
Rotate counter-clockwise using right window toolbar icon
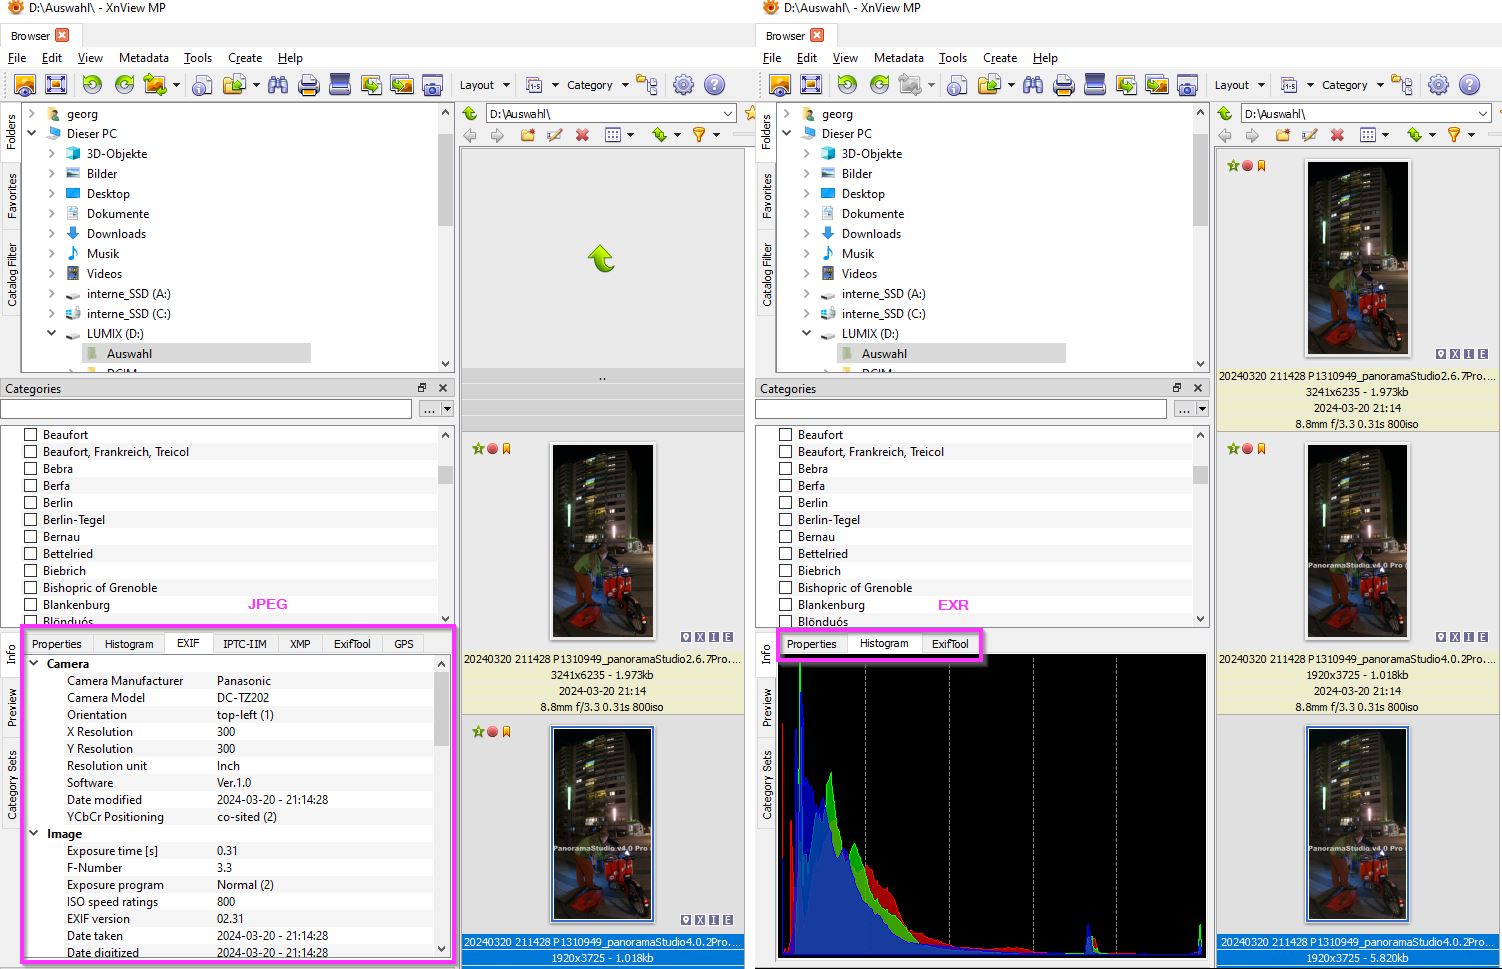pyautogui.click(x=847, y=85)
